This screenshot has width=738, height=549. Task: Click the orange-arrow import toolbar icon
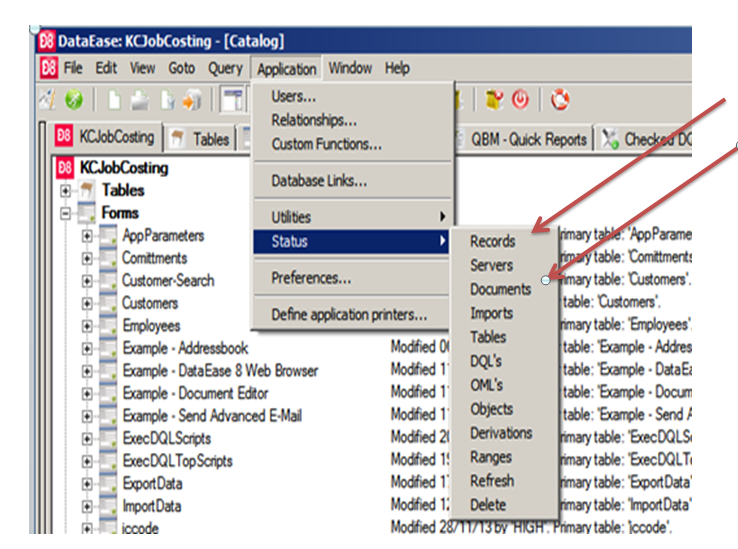pos(192,100)
